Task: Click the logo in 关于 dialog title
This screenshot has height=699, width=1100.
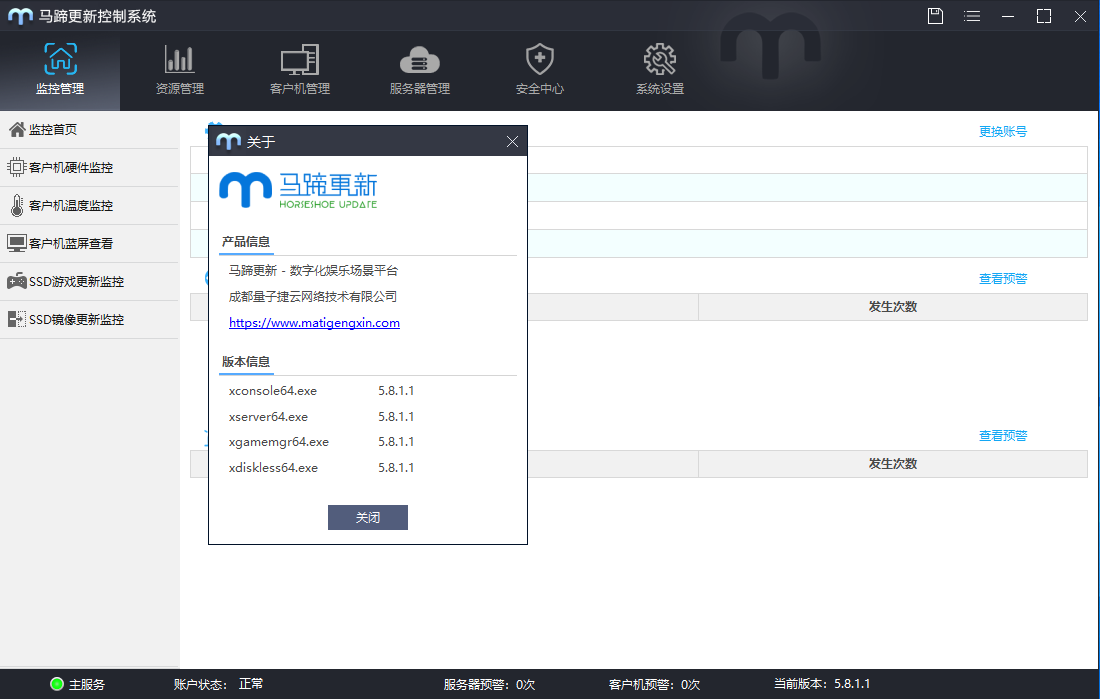Action: 228,142
